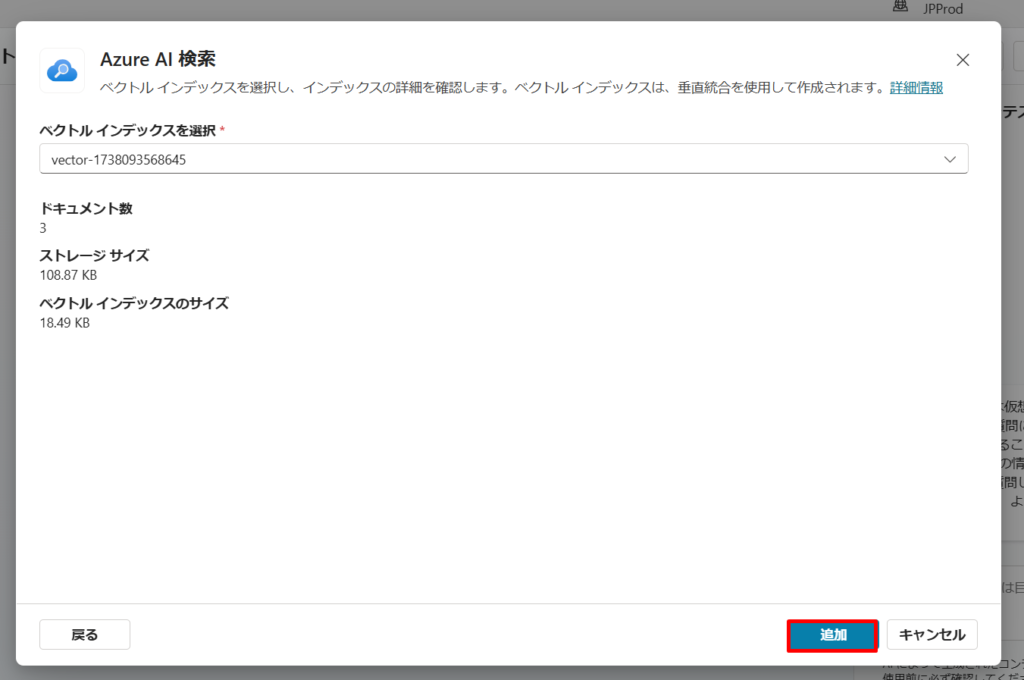Screen dimensions: 1024x680
Task: Close the Azure AI 検索 dialog
Action: (963, 60)
